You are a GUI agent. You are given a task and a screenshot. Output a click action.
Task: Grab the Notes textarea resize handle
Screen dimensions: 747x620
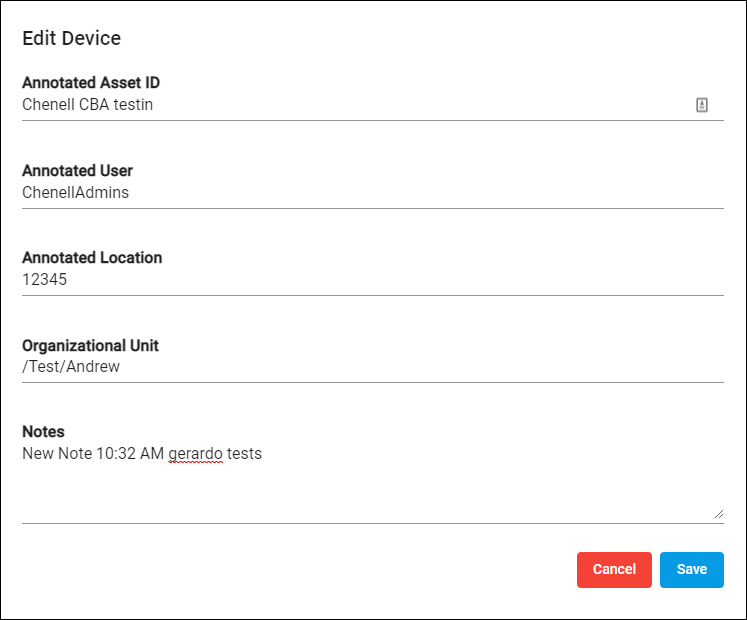point(719,514)
